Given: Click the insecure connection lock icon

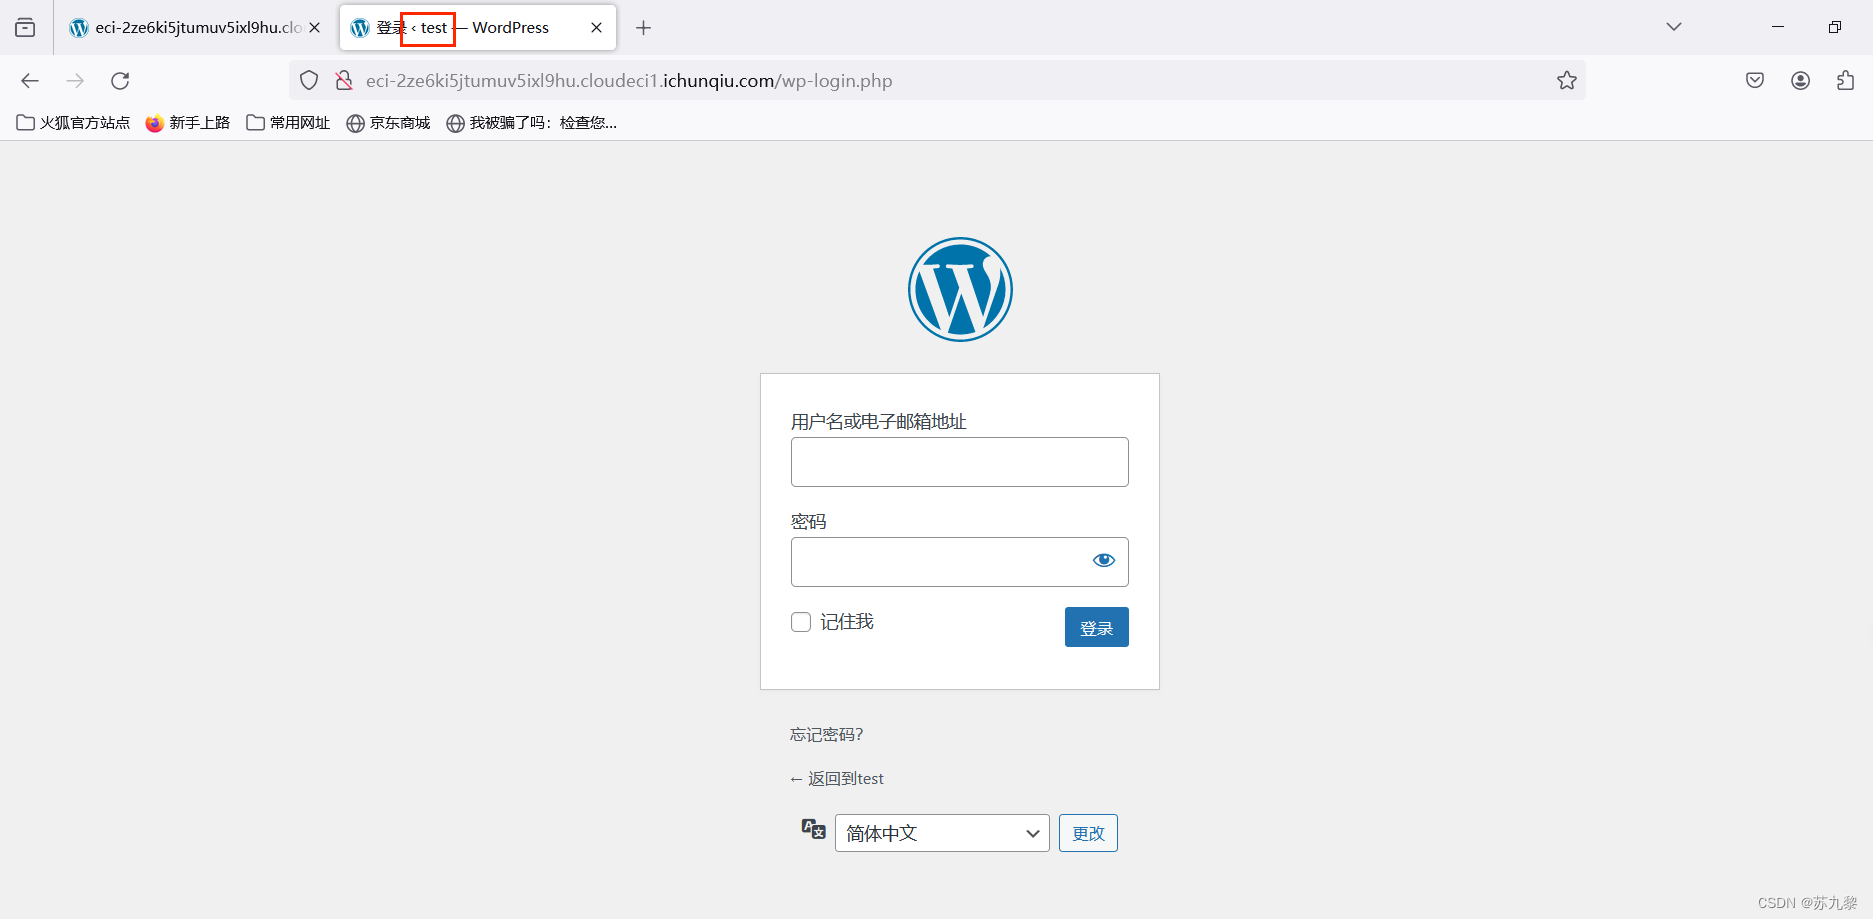Looking at the screenshot, I should coord(344,81).
